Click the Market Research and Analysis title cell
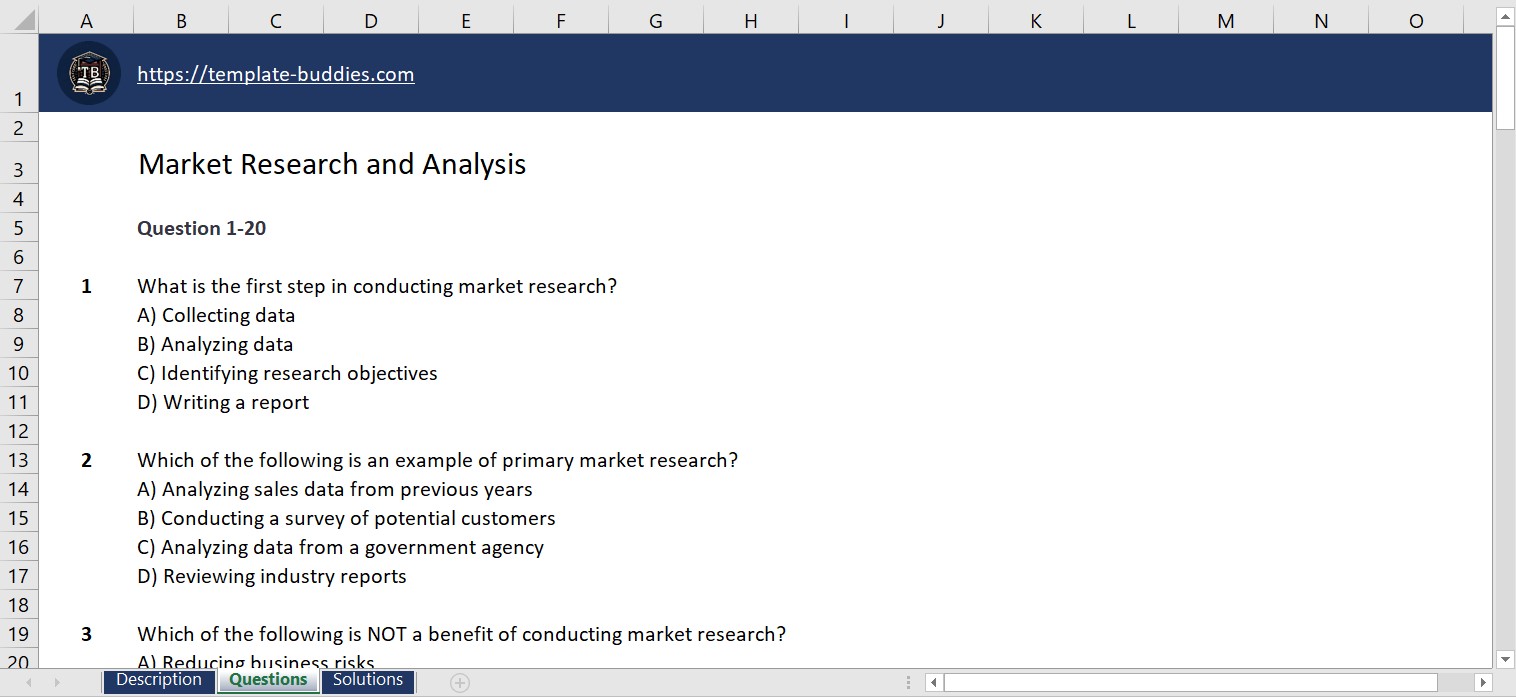 tap(332, 164)
